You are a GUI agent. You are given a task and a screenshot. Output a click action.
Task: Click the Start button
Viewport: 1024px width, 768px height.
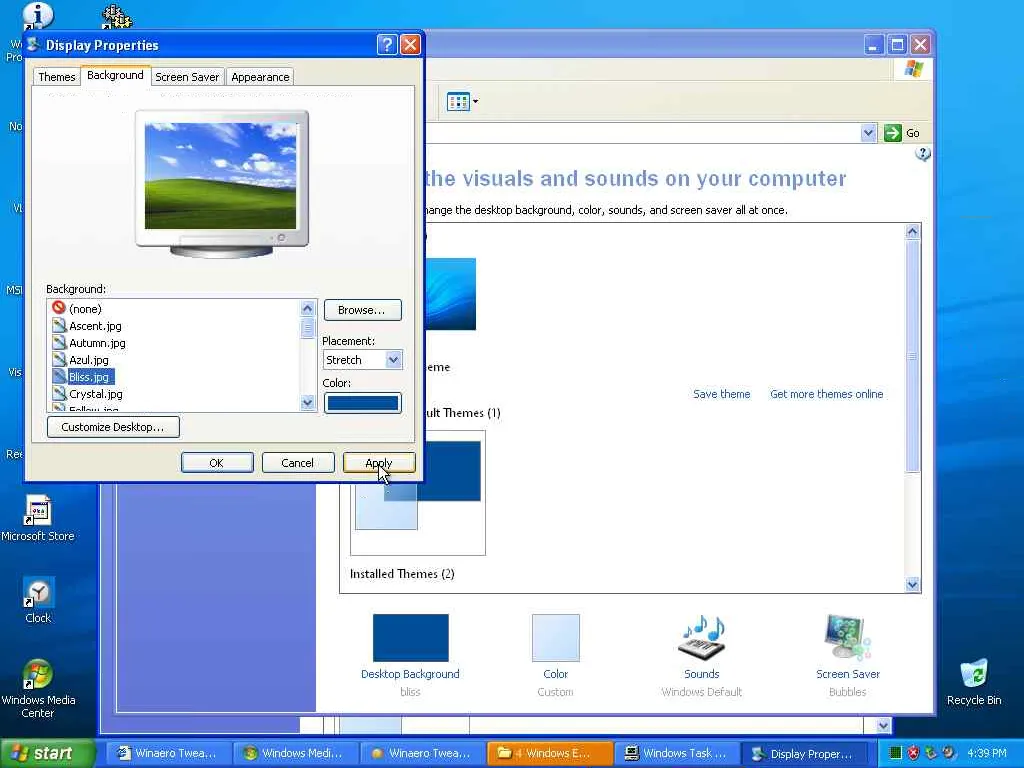47,753
